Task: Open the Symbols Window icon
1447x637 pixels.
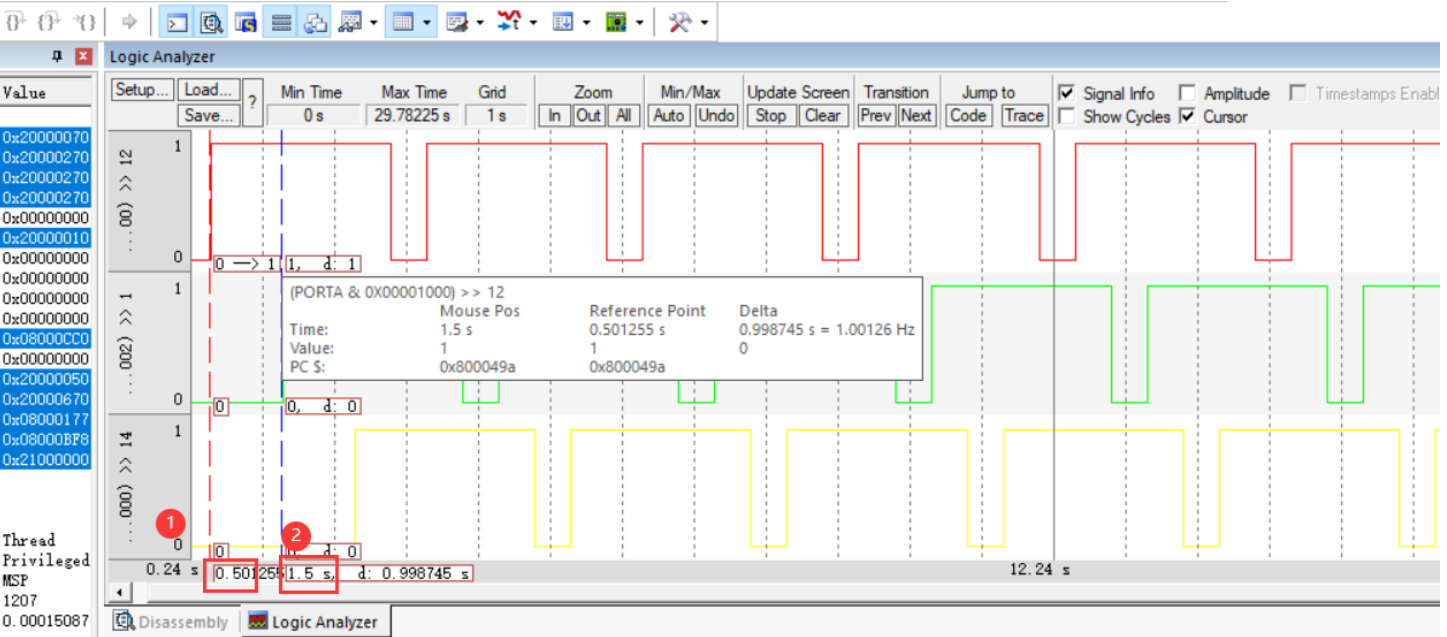Action: point(246,22)
